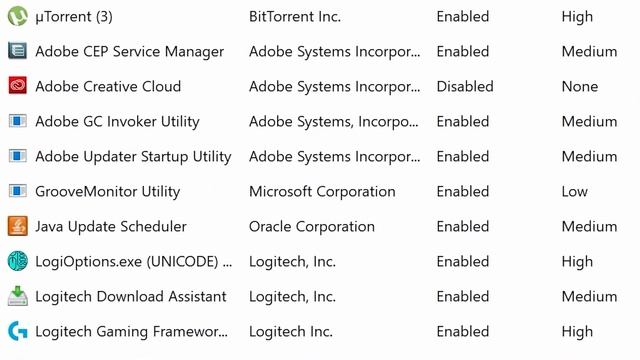Click the Adobe Updater Startup Utility icon
The width and height of the screenshot is (640, 360).
coord(18,156)
